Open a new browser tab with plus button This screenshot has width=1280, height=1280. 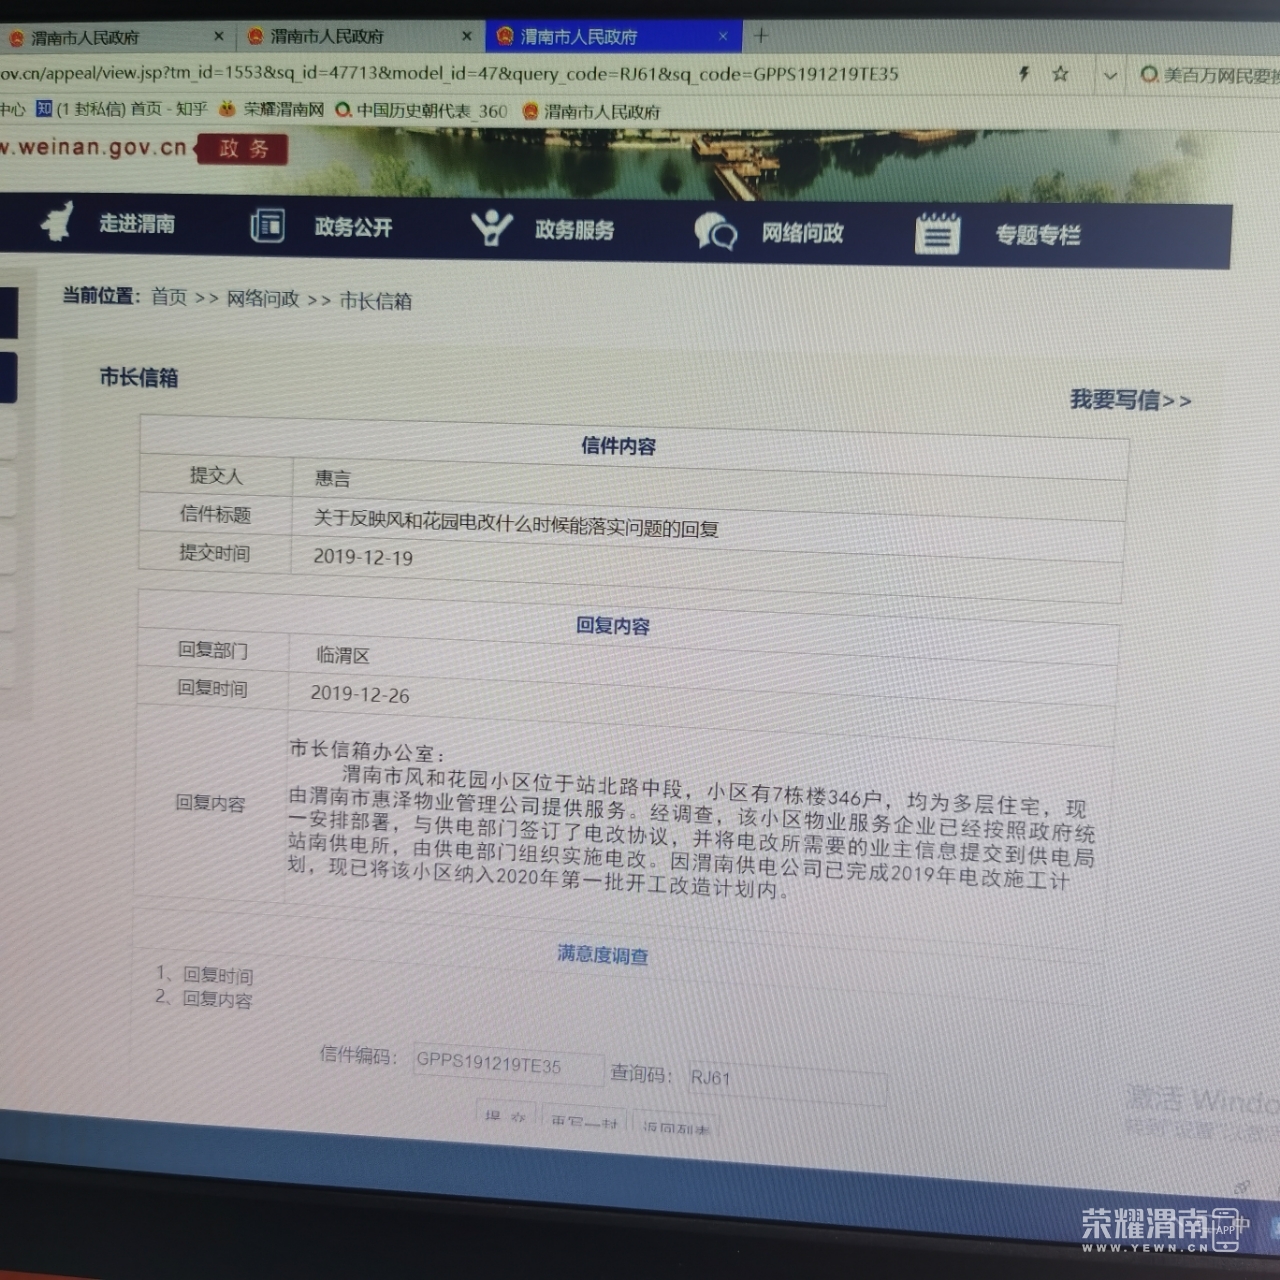[761, 36]
